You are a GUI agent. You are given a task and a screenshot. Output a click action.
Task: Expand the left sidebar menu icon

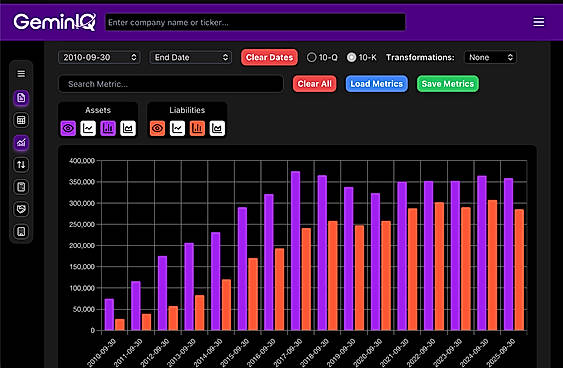(21, 74)
